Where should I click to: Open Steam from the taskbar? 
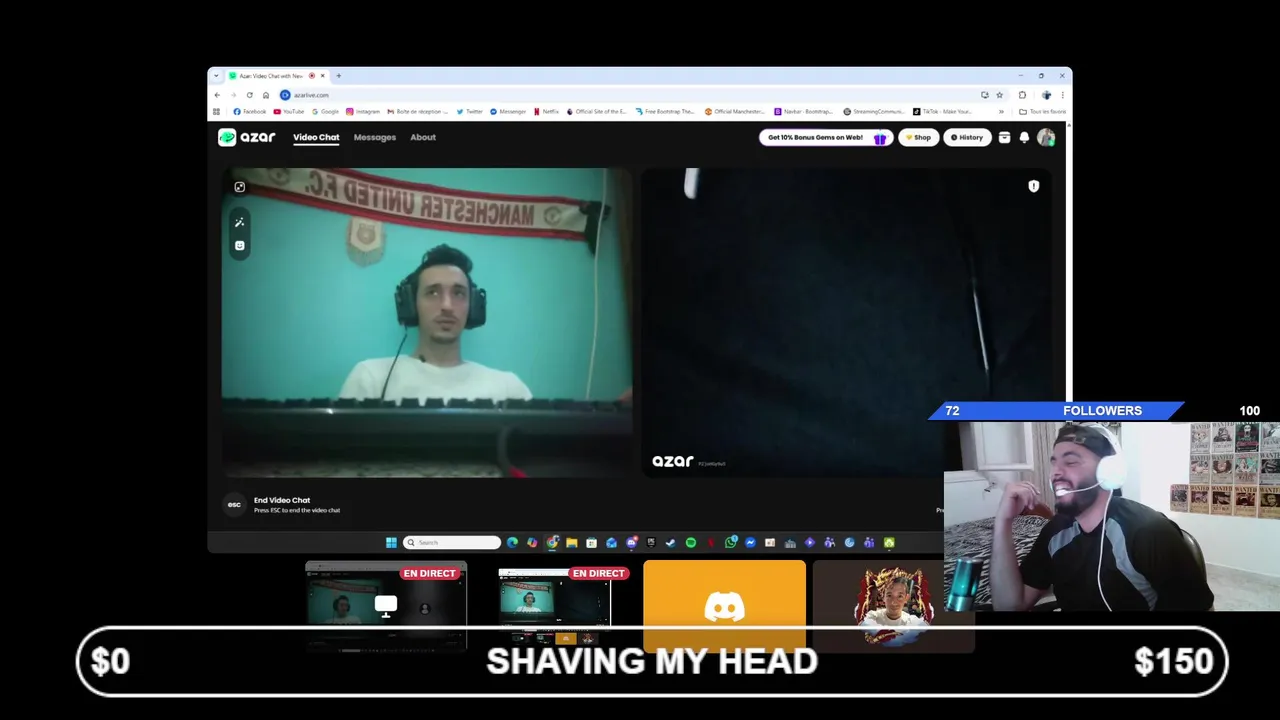tap(670, 542)
